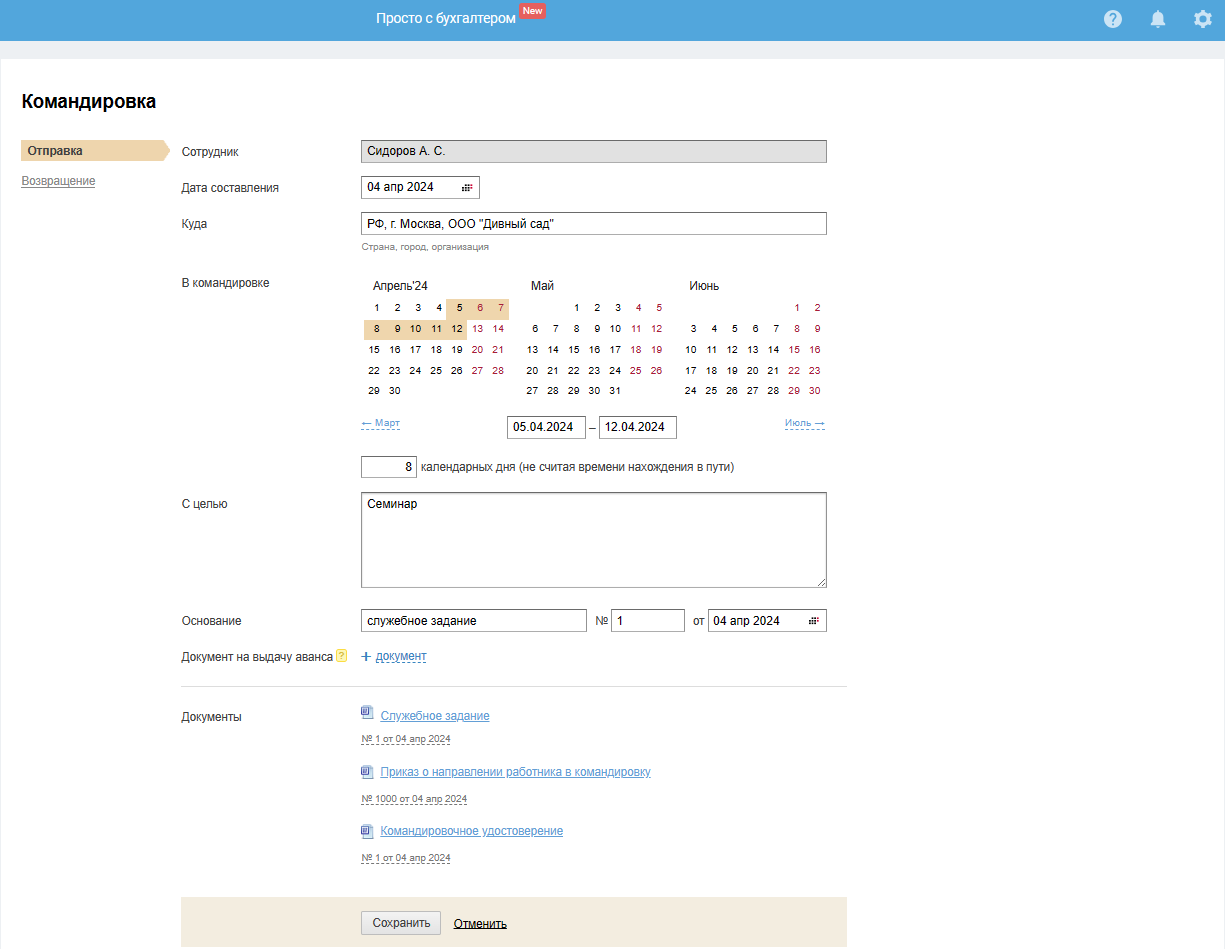Edit Служебное задание number № 1 от 04 апр
The height and width of the screenshot is (949, 1225).
click(x=406, y=739)
